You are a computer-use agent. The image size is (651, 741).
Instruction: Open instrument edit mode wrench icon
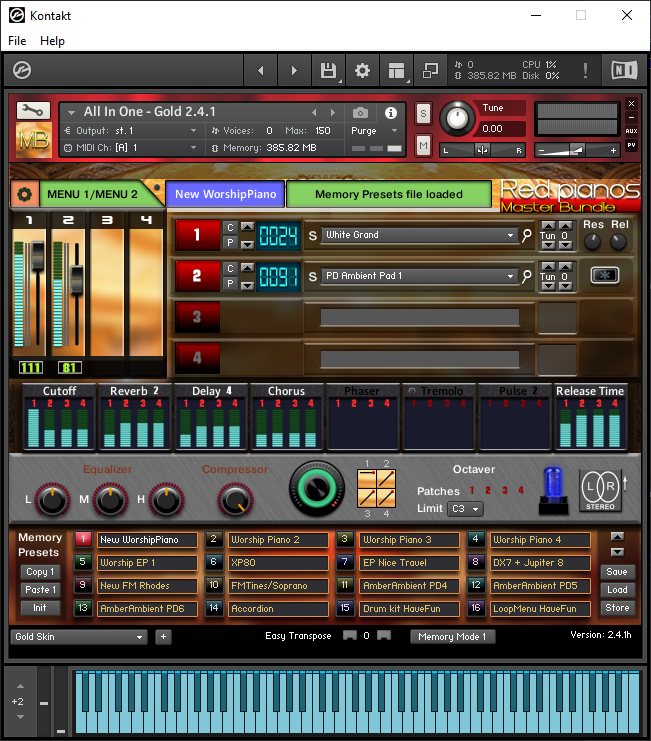pyautogui.click(x=33, y=111)
